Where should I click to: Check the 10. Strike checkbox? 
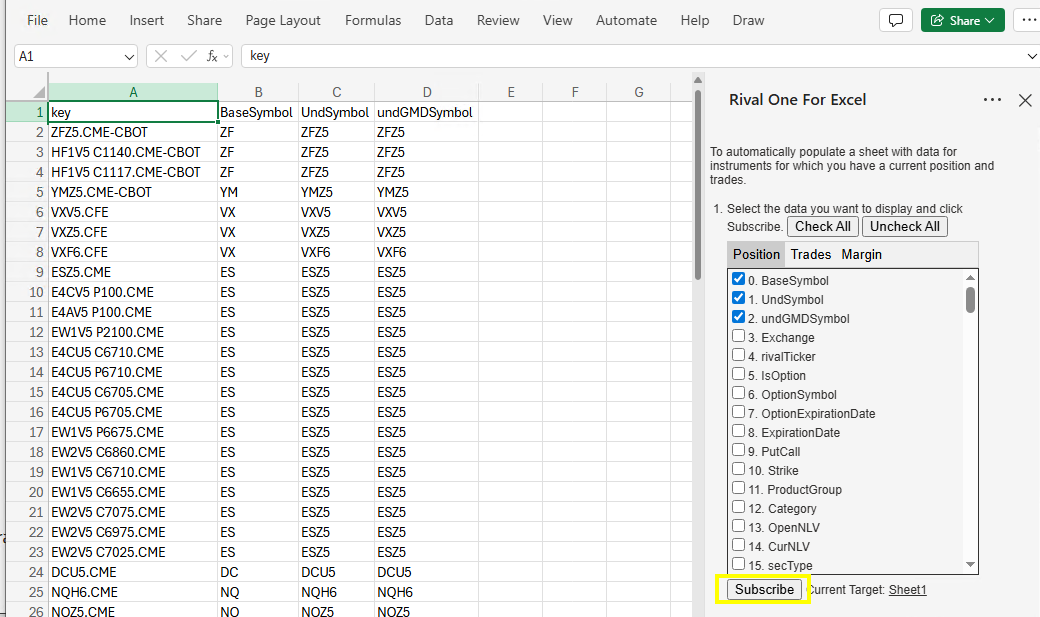tap(738, 470)
